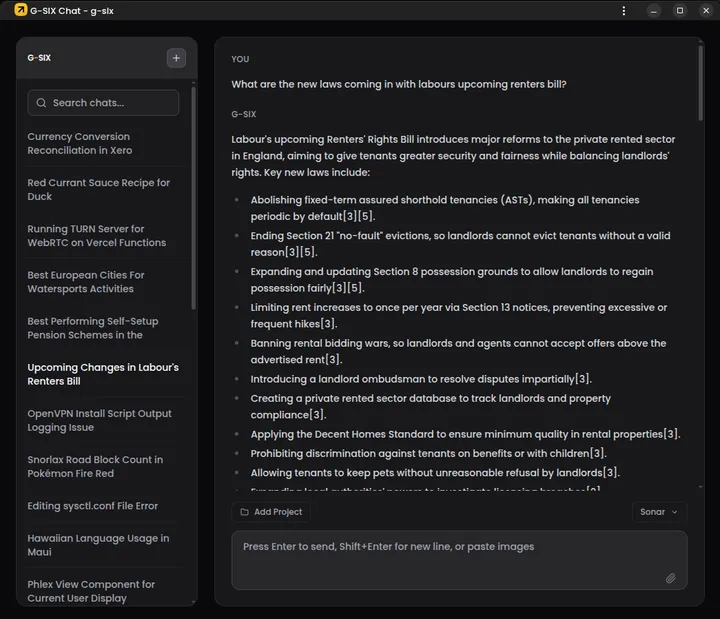Viewport: 720px width, 619px height.
Task: Click the sidebar chat list scrollbar
Action: (x=193, y=197)
